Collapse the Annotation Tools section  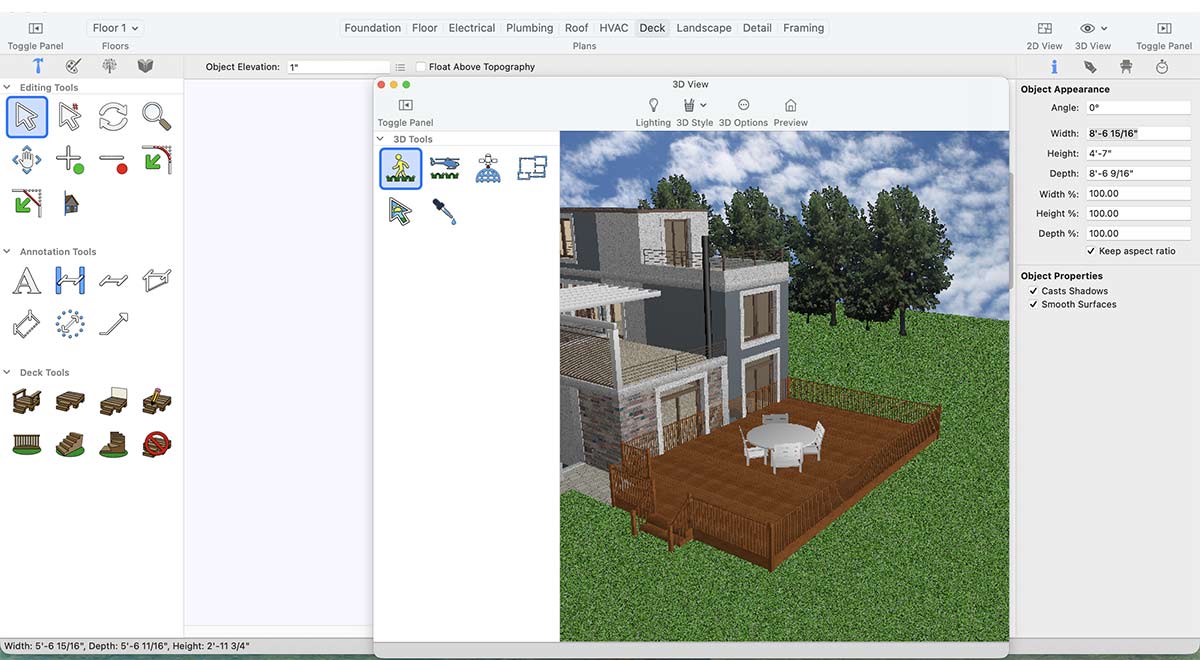[x=8, y=252]
